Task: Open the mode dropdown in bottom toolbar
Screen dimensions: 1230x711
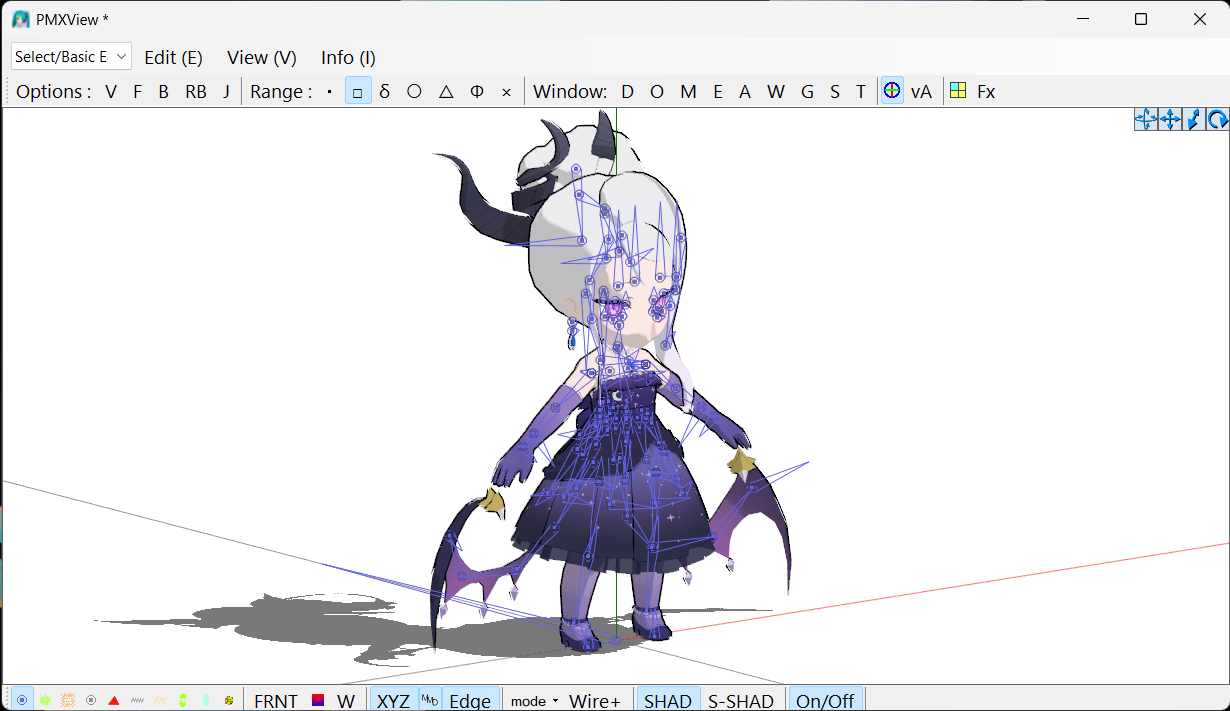Action: 535,701
